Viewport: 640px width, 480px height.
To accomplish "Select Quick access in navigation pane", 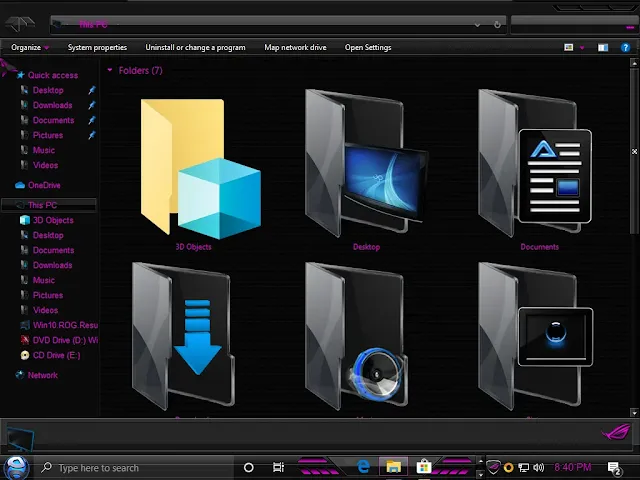I will [x=53, y=75].
